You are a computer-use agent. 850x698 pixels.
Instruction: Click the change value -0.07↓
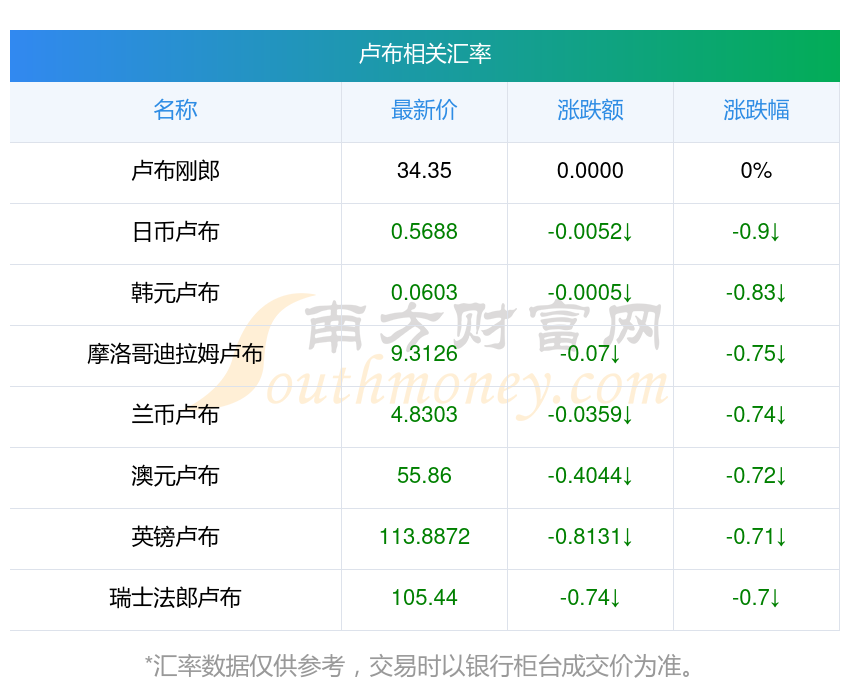coord(590,354)
